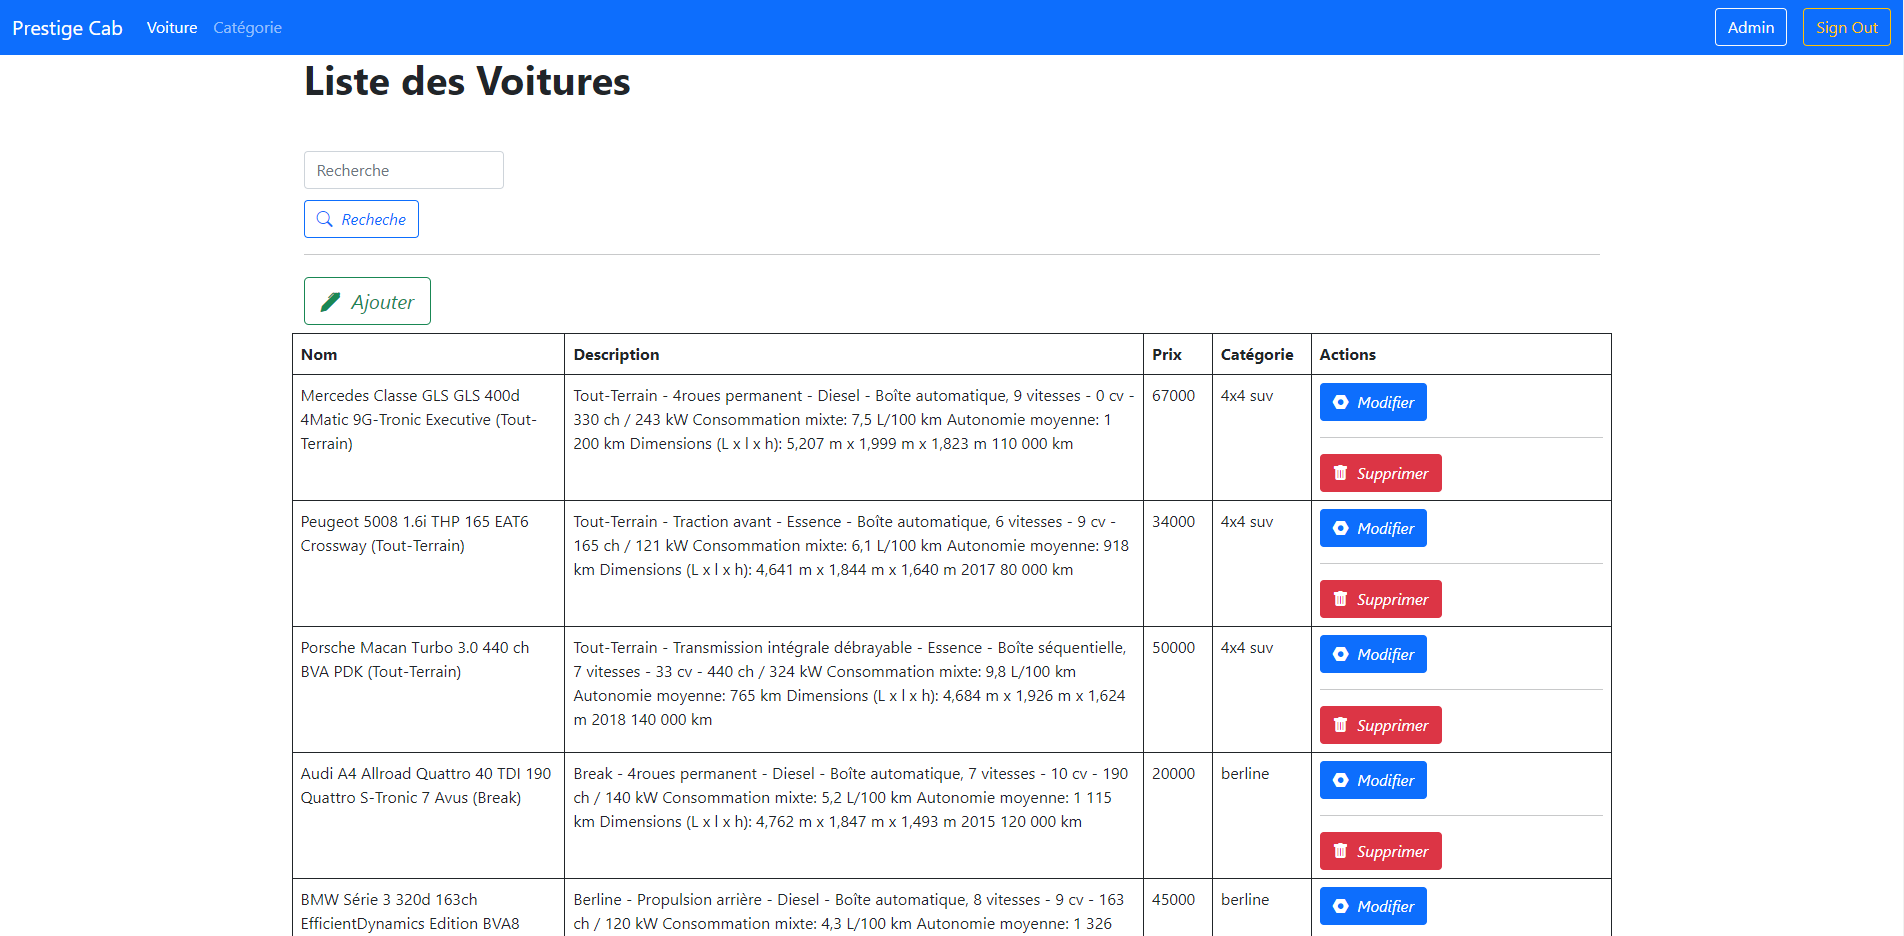Image resolution: width=1904 pixels, height=936 pixels.
Task: Click the pencil icon on the Ajouter button
Action: pos(330,302)
